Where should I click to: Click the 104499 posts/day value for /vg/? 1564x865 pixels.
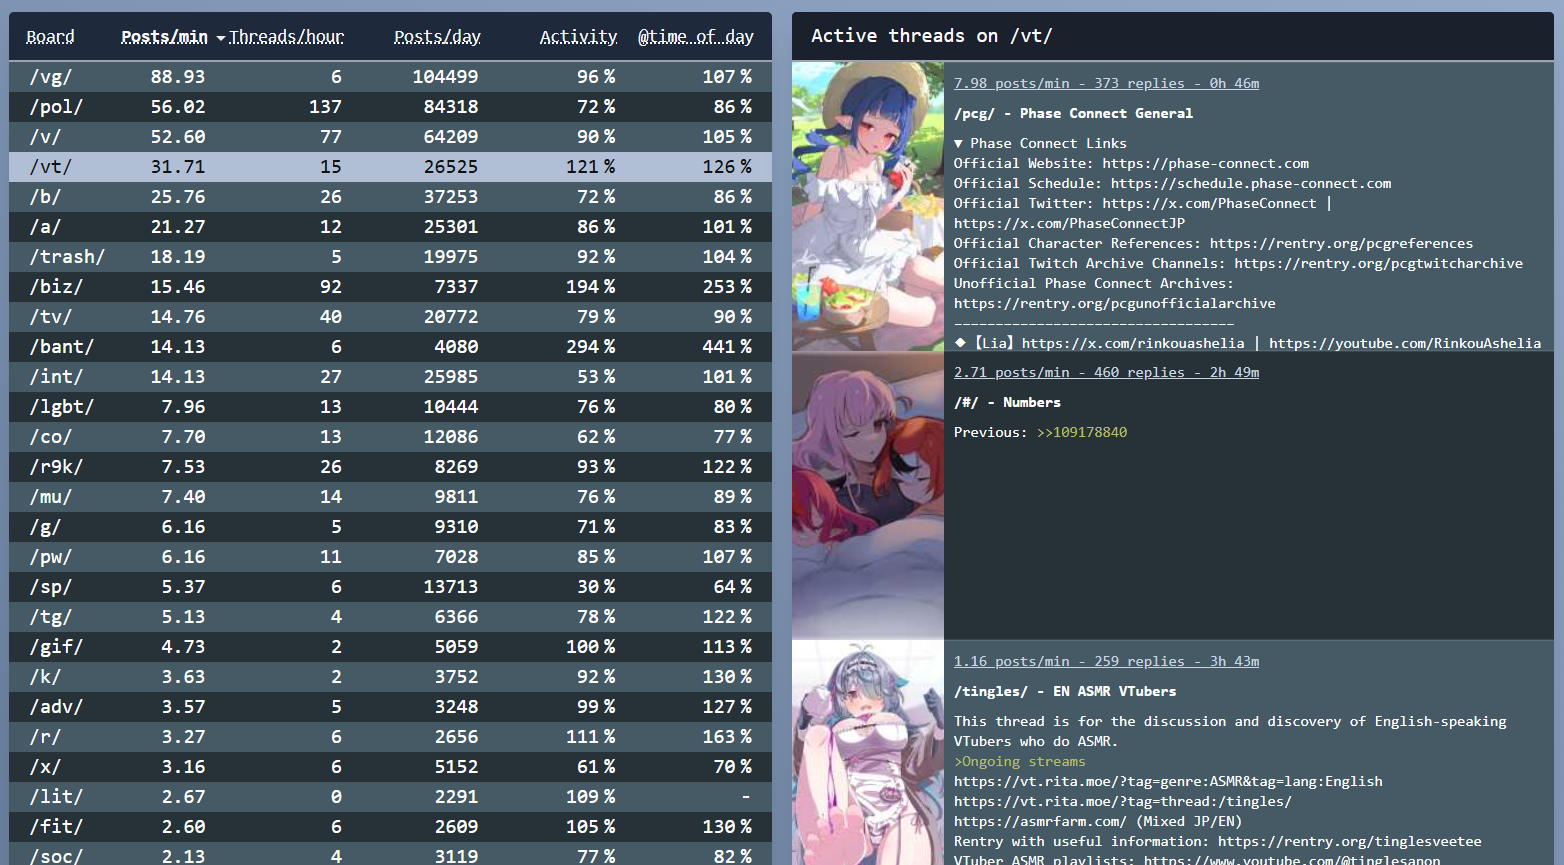445,77
